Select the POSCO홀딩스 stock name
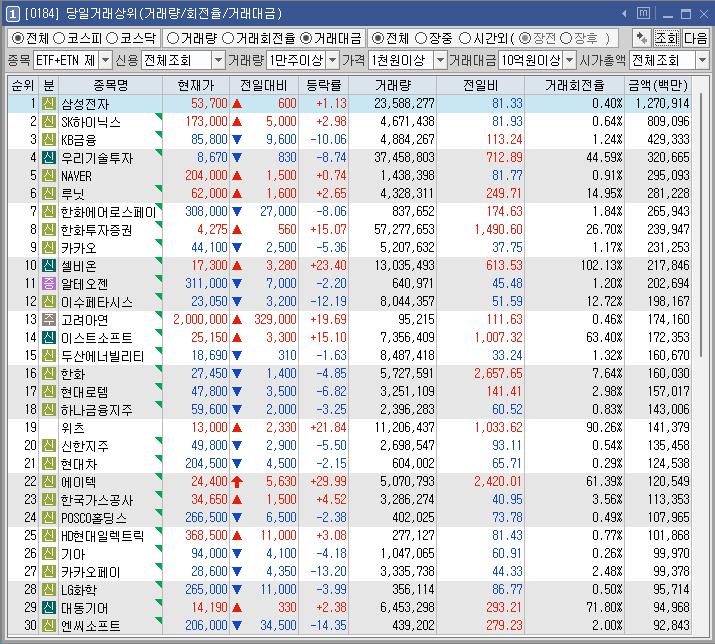715x644 pixels. point(94,518)
